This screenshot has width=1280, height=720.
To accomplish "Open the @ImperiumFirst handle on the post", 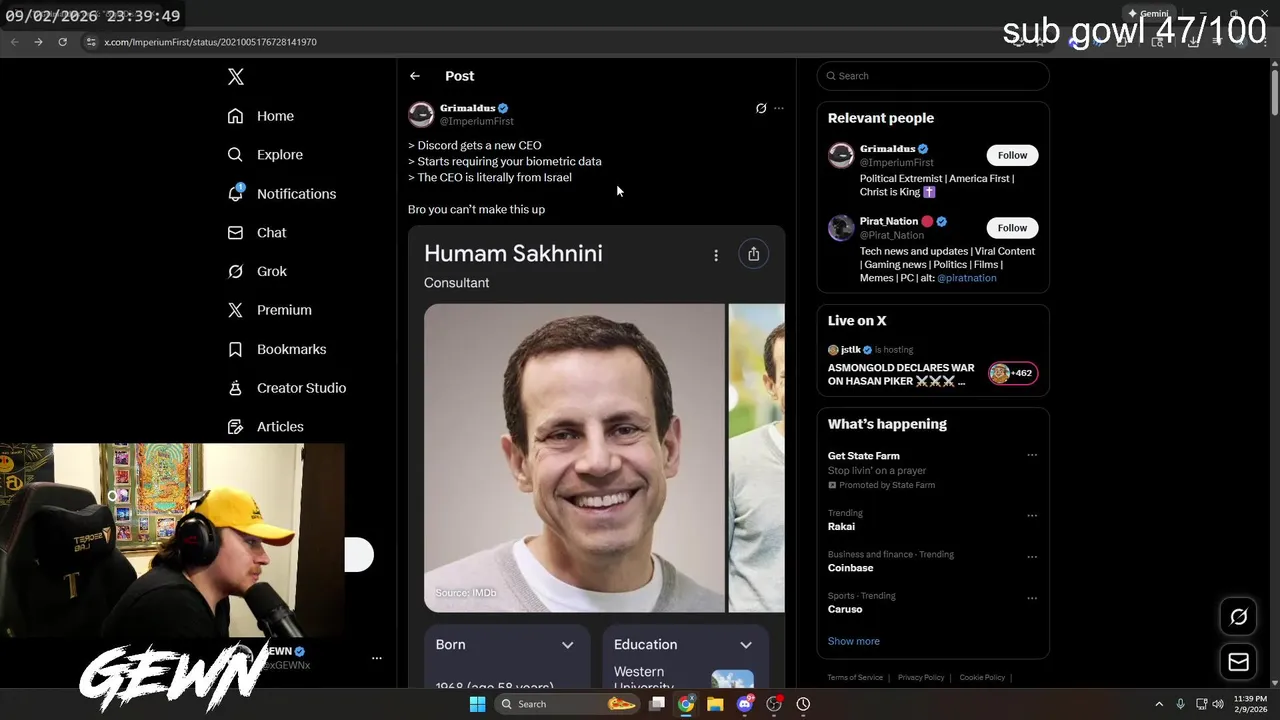I will pos(477,121).
